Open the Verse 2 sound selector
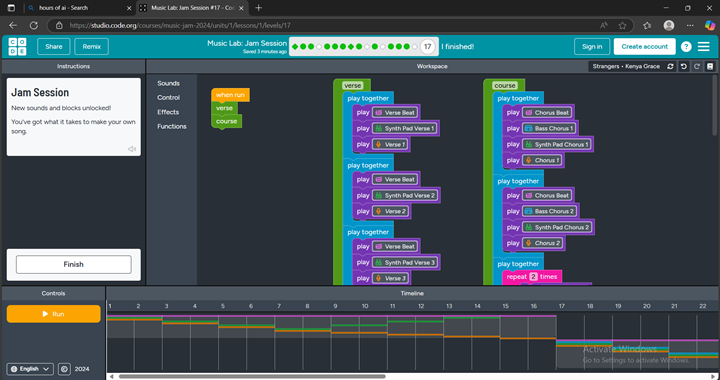Viewport: 720px width, 380px height. point(390,212)
